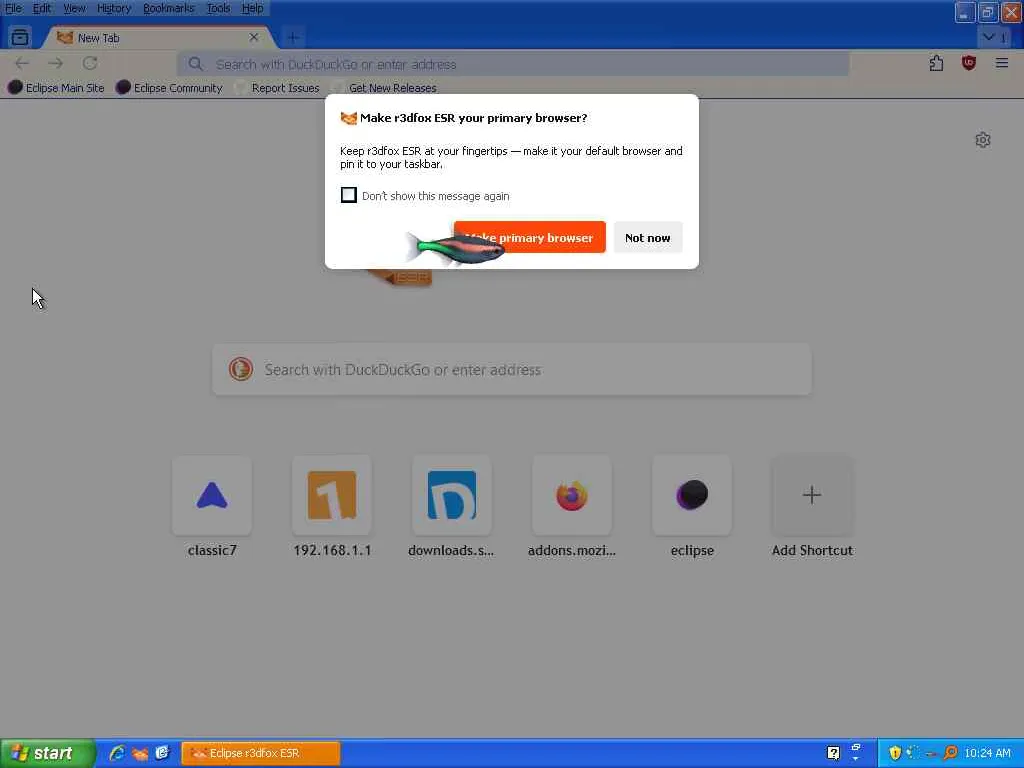This screenshot has width=1024, height=768.
Task: Go forward with the forward arrow
Action: coord(56,63)
